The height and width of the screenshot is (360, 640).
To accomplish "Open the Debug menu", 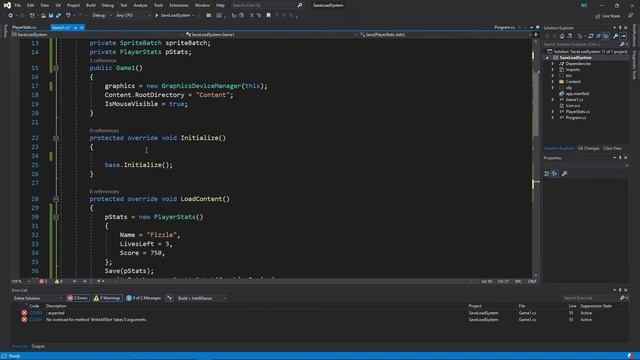I will tap(108, 5).
